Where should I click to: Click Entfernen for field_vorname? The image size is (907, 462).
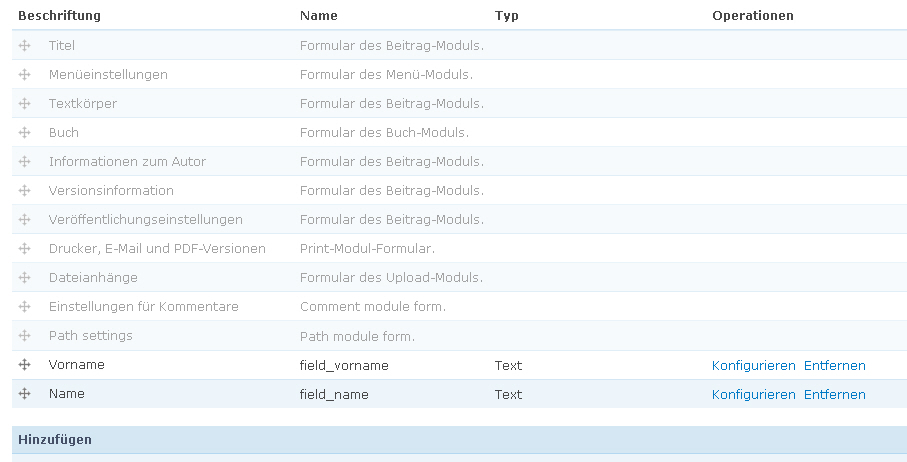coord(834,366)
